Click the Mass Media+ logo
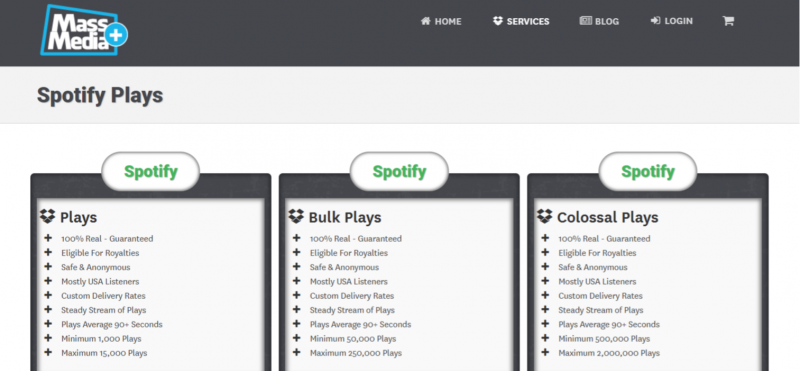The width and height of the screenshot is (800, 371). click(84, 30)
